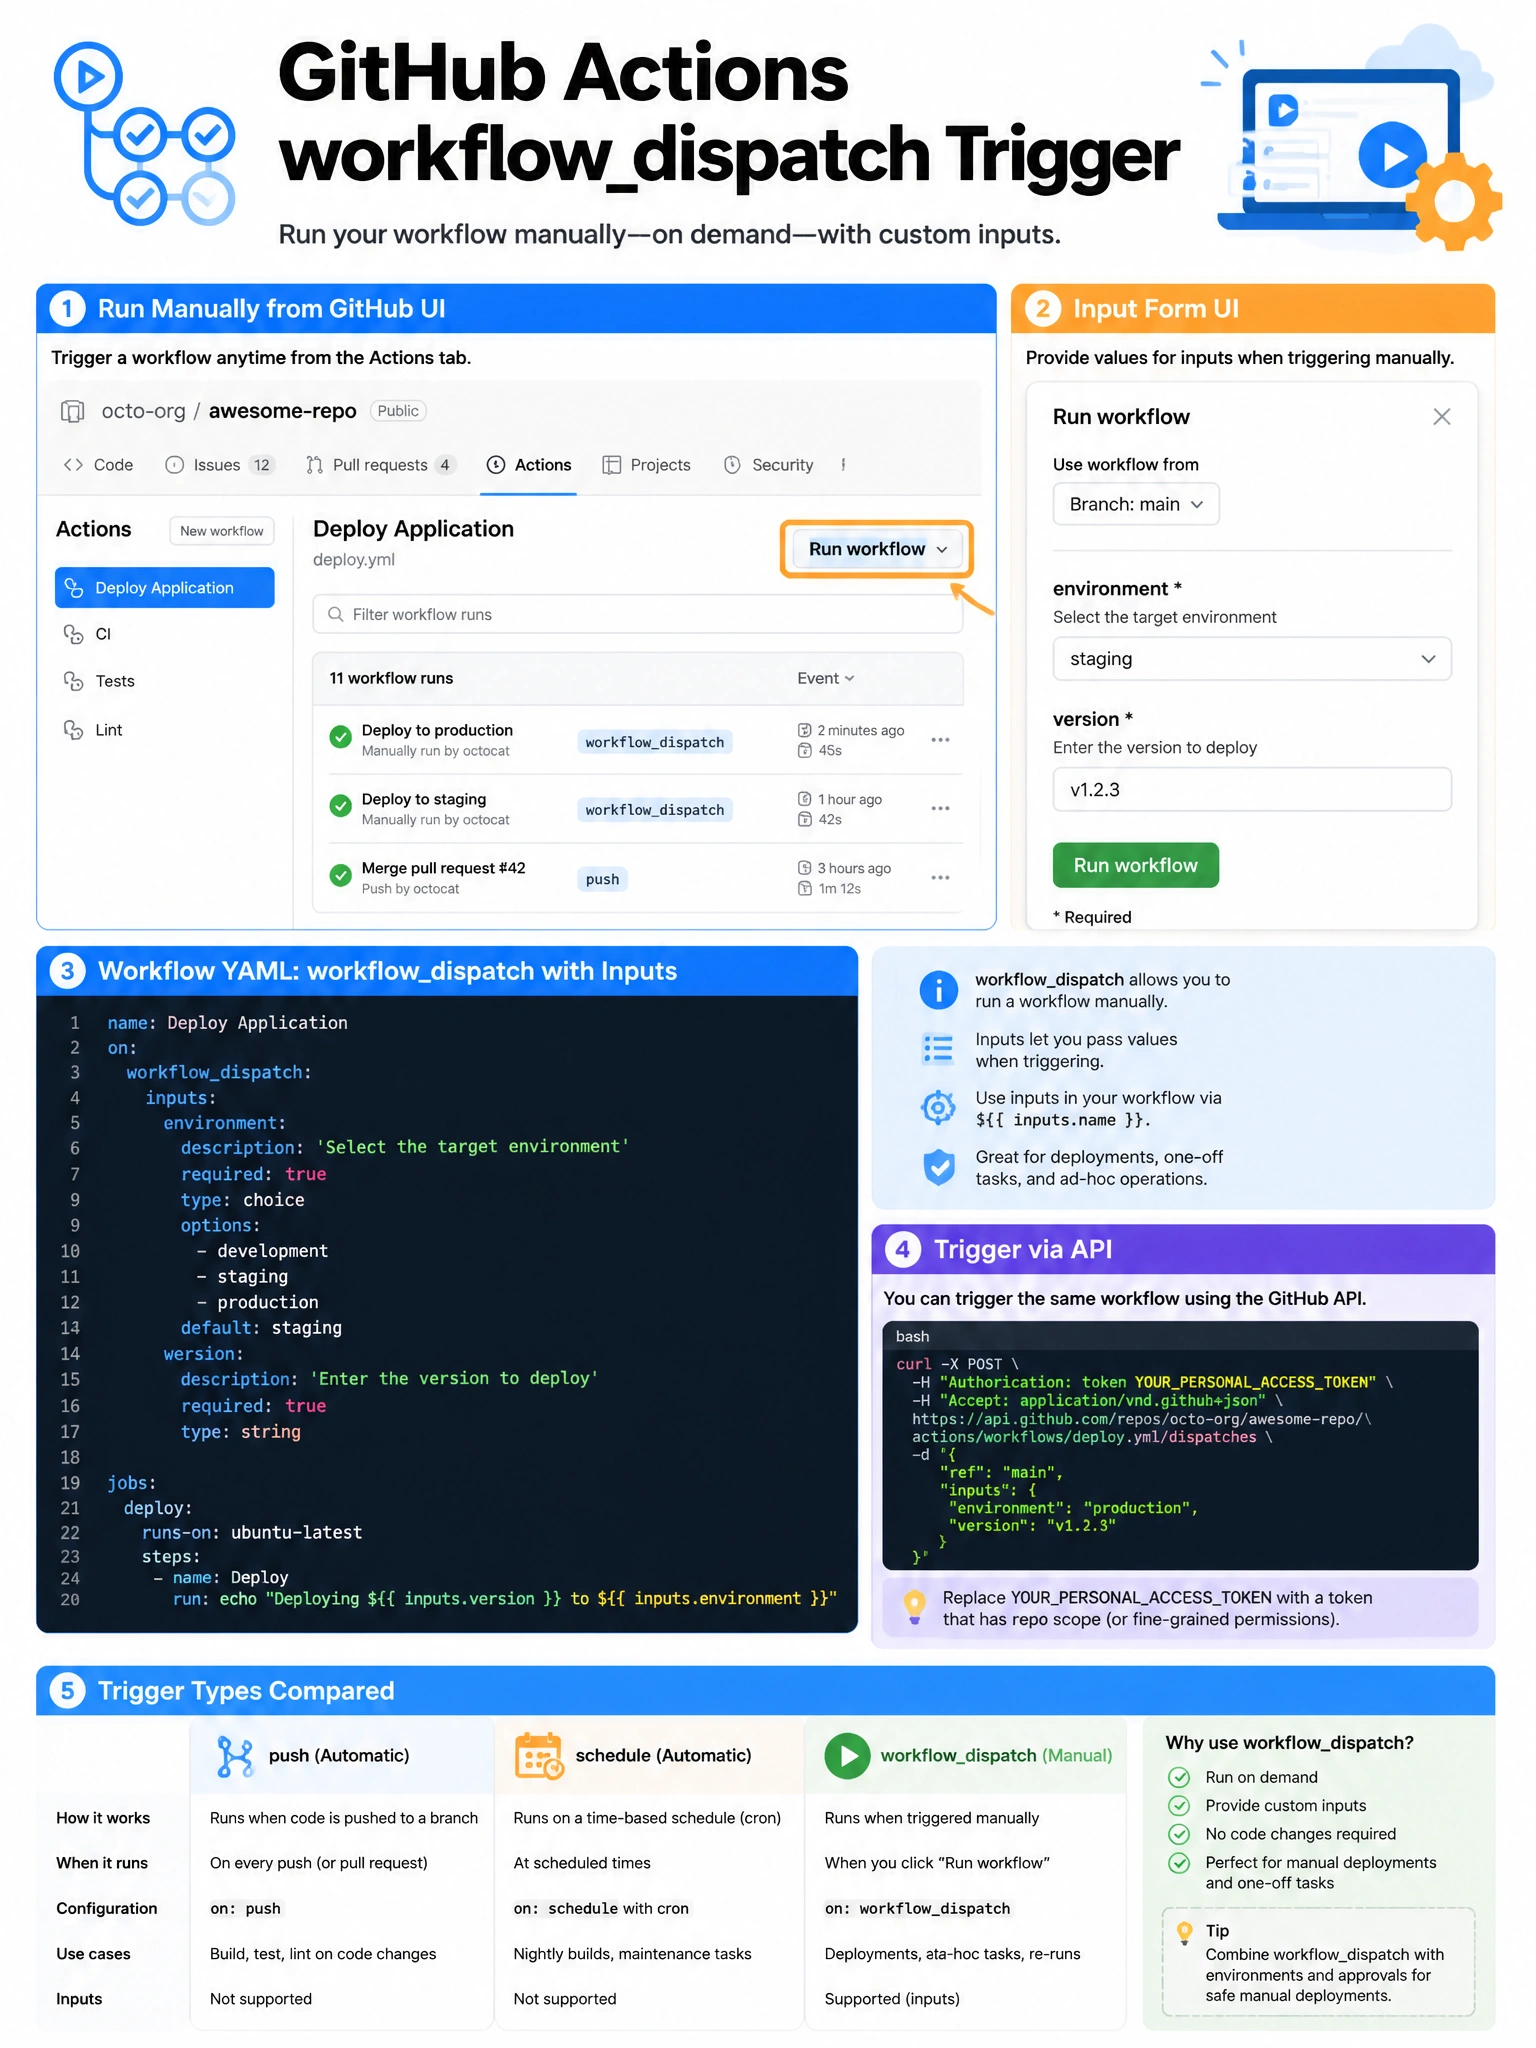Screen dimensions: 1536x2048
Task: Select the Tests workflow in sidebar
Action: (x=114, y=681)
